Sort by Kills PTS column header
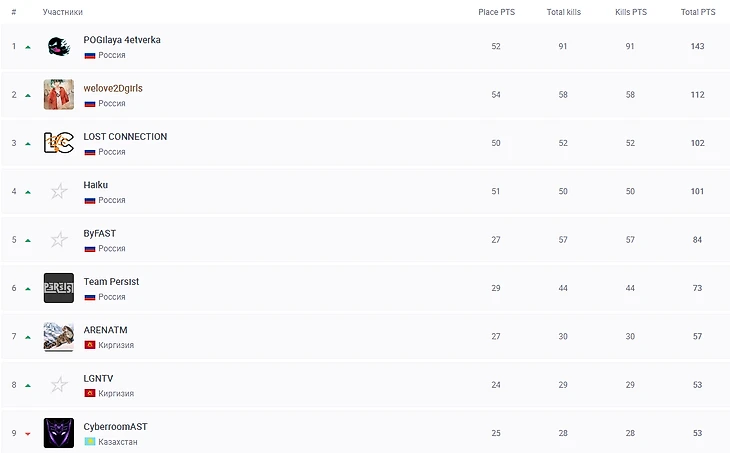This screenshot has width=730, height=453. (x=630, y=12)
